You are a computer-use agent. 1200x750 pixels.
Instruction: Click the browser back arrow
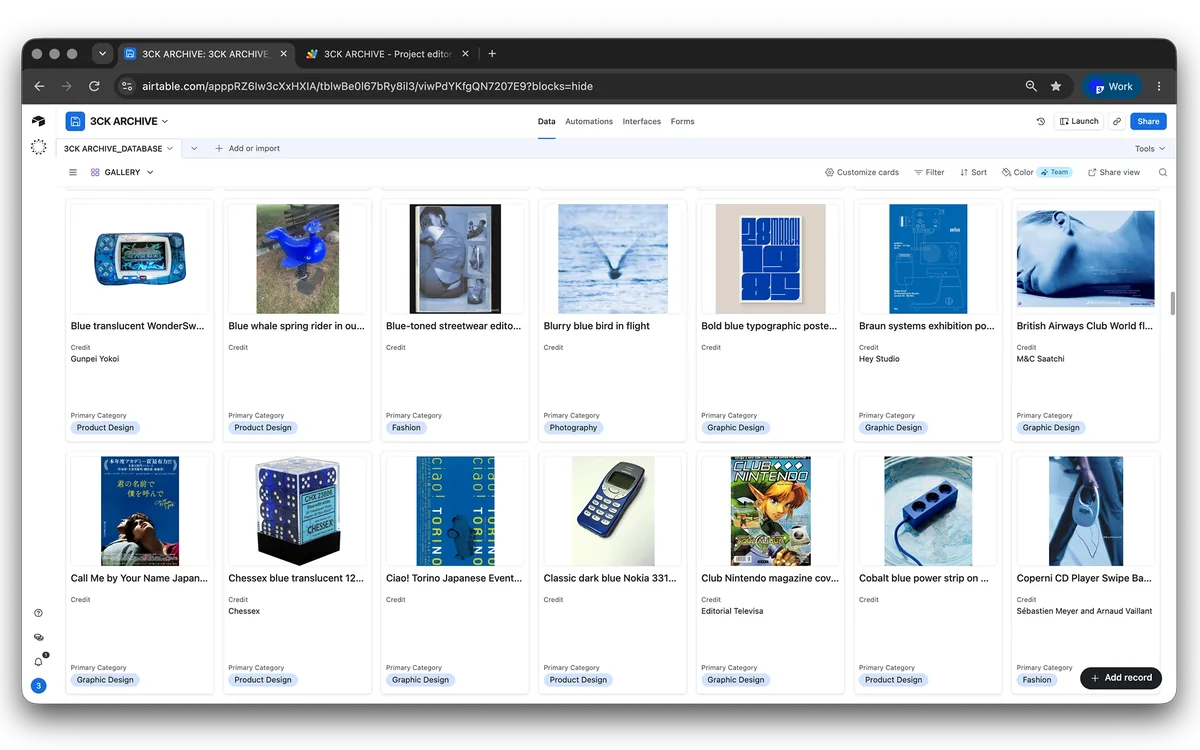(x=39, y=86)
